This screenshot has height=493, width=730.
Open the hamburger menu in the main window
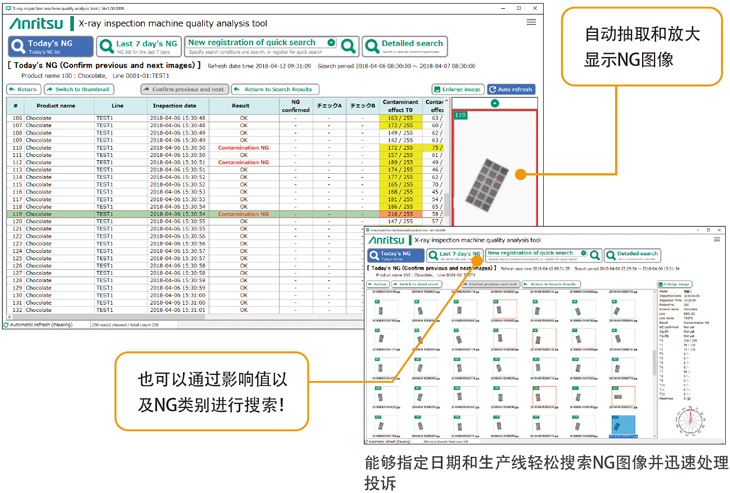531,22
